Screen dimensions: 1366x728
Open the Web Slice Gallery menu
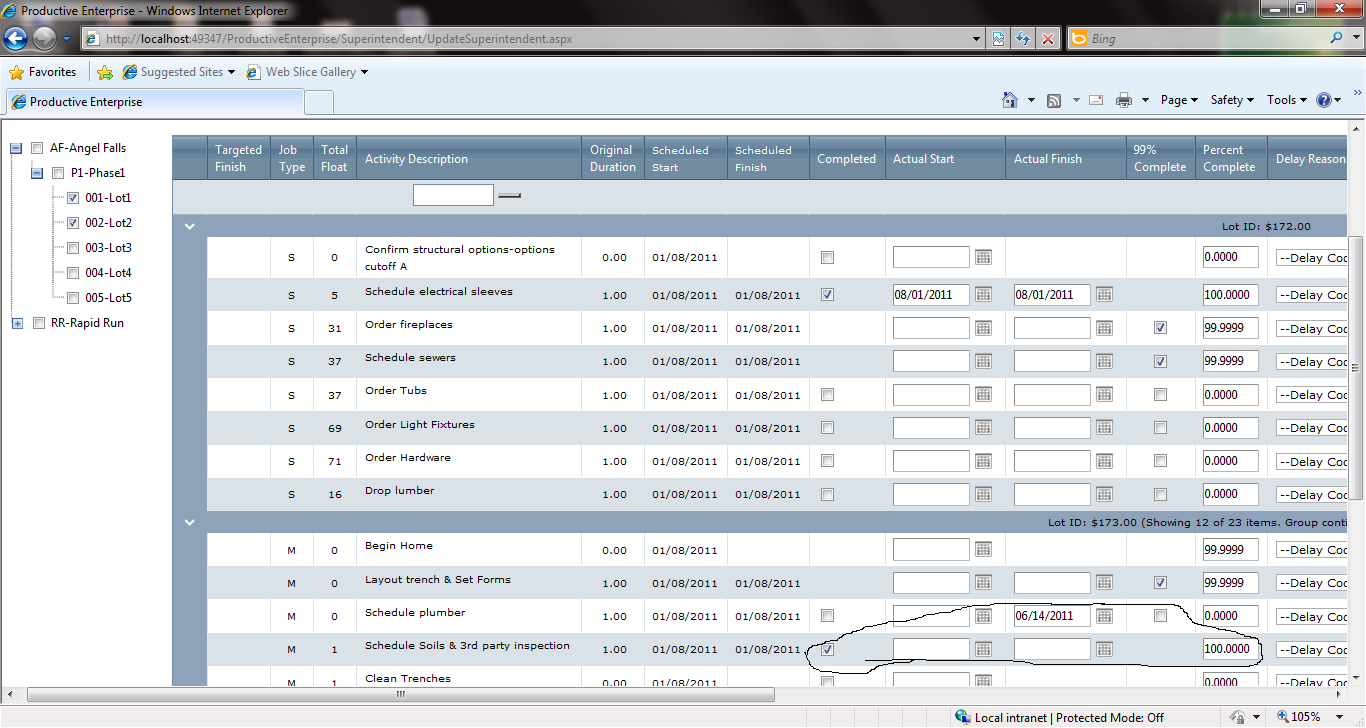(x=307, y=72)
